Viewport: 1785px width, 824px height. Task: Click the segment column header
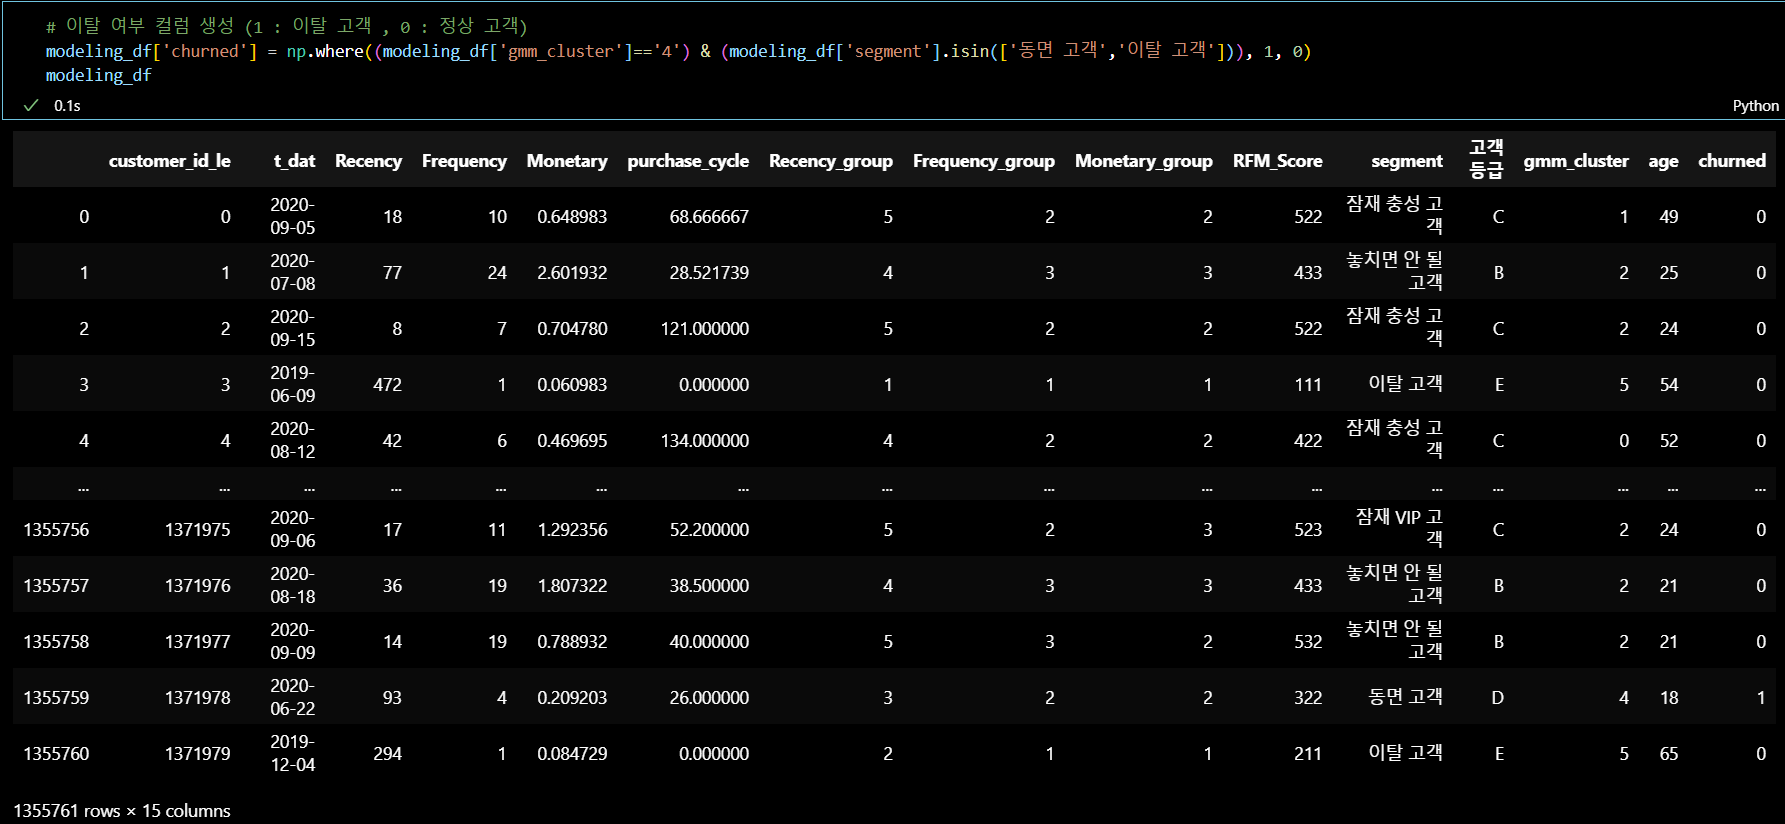(x=1406, y=161)
